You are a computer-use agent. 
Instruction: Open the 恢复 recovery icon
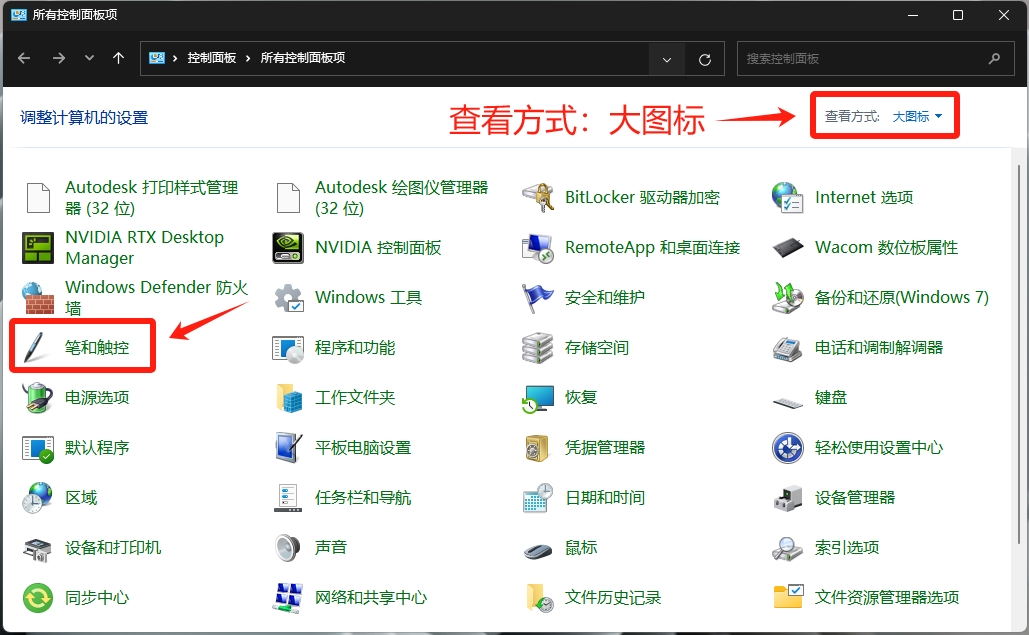pos(539,398)
